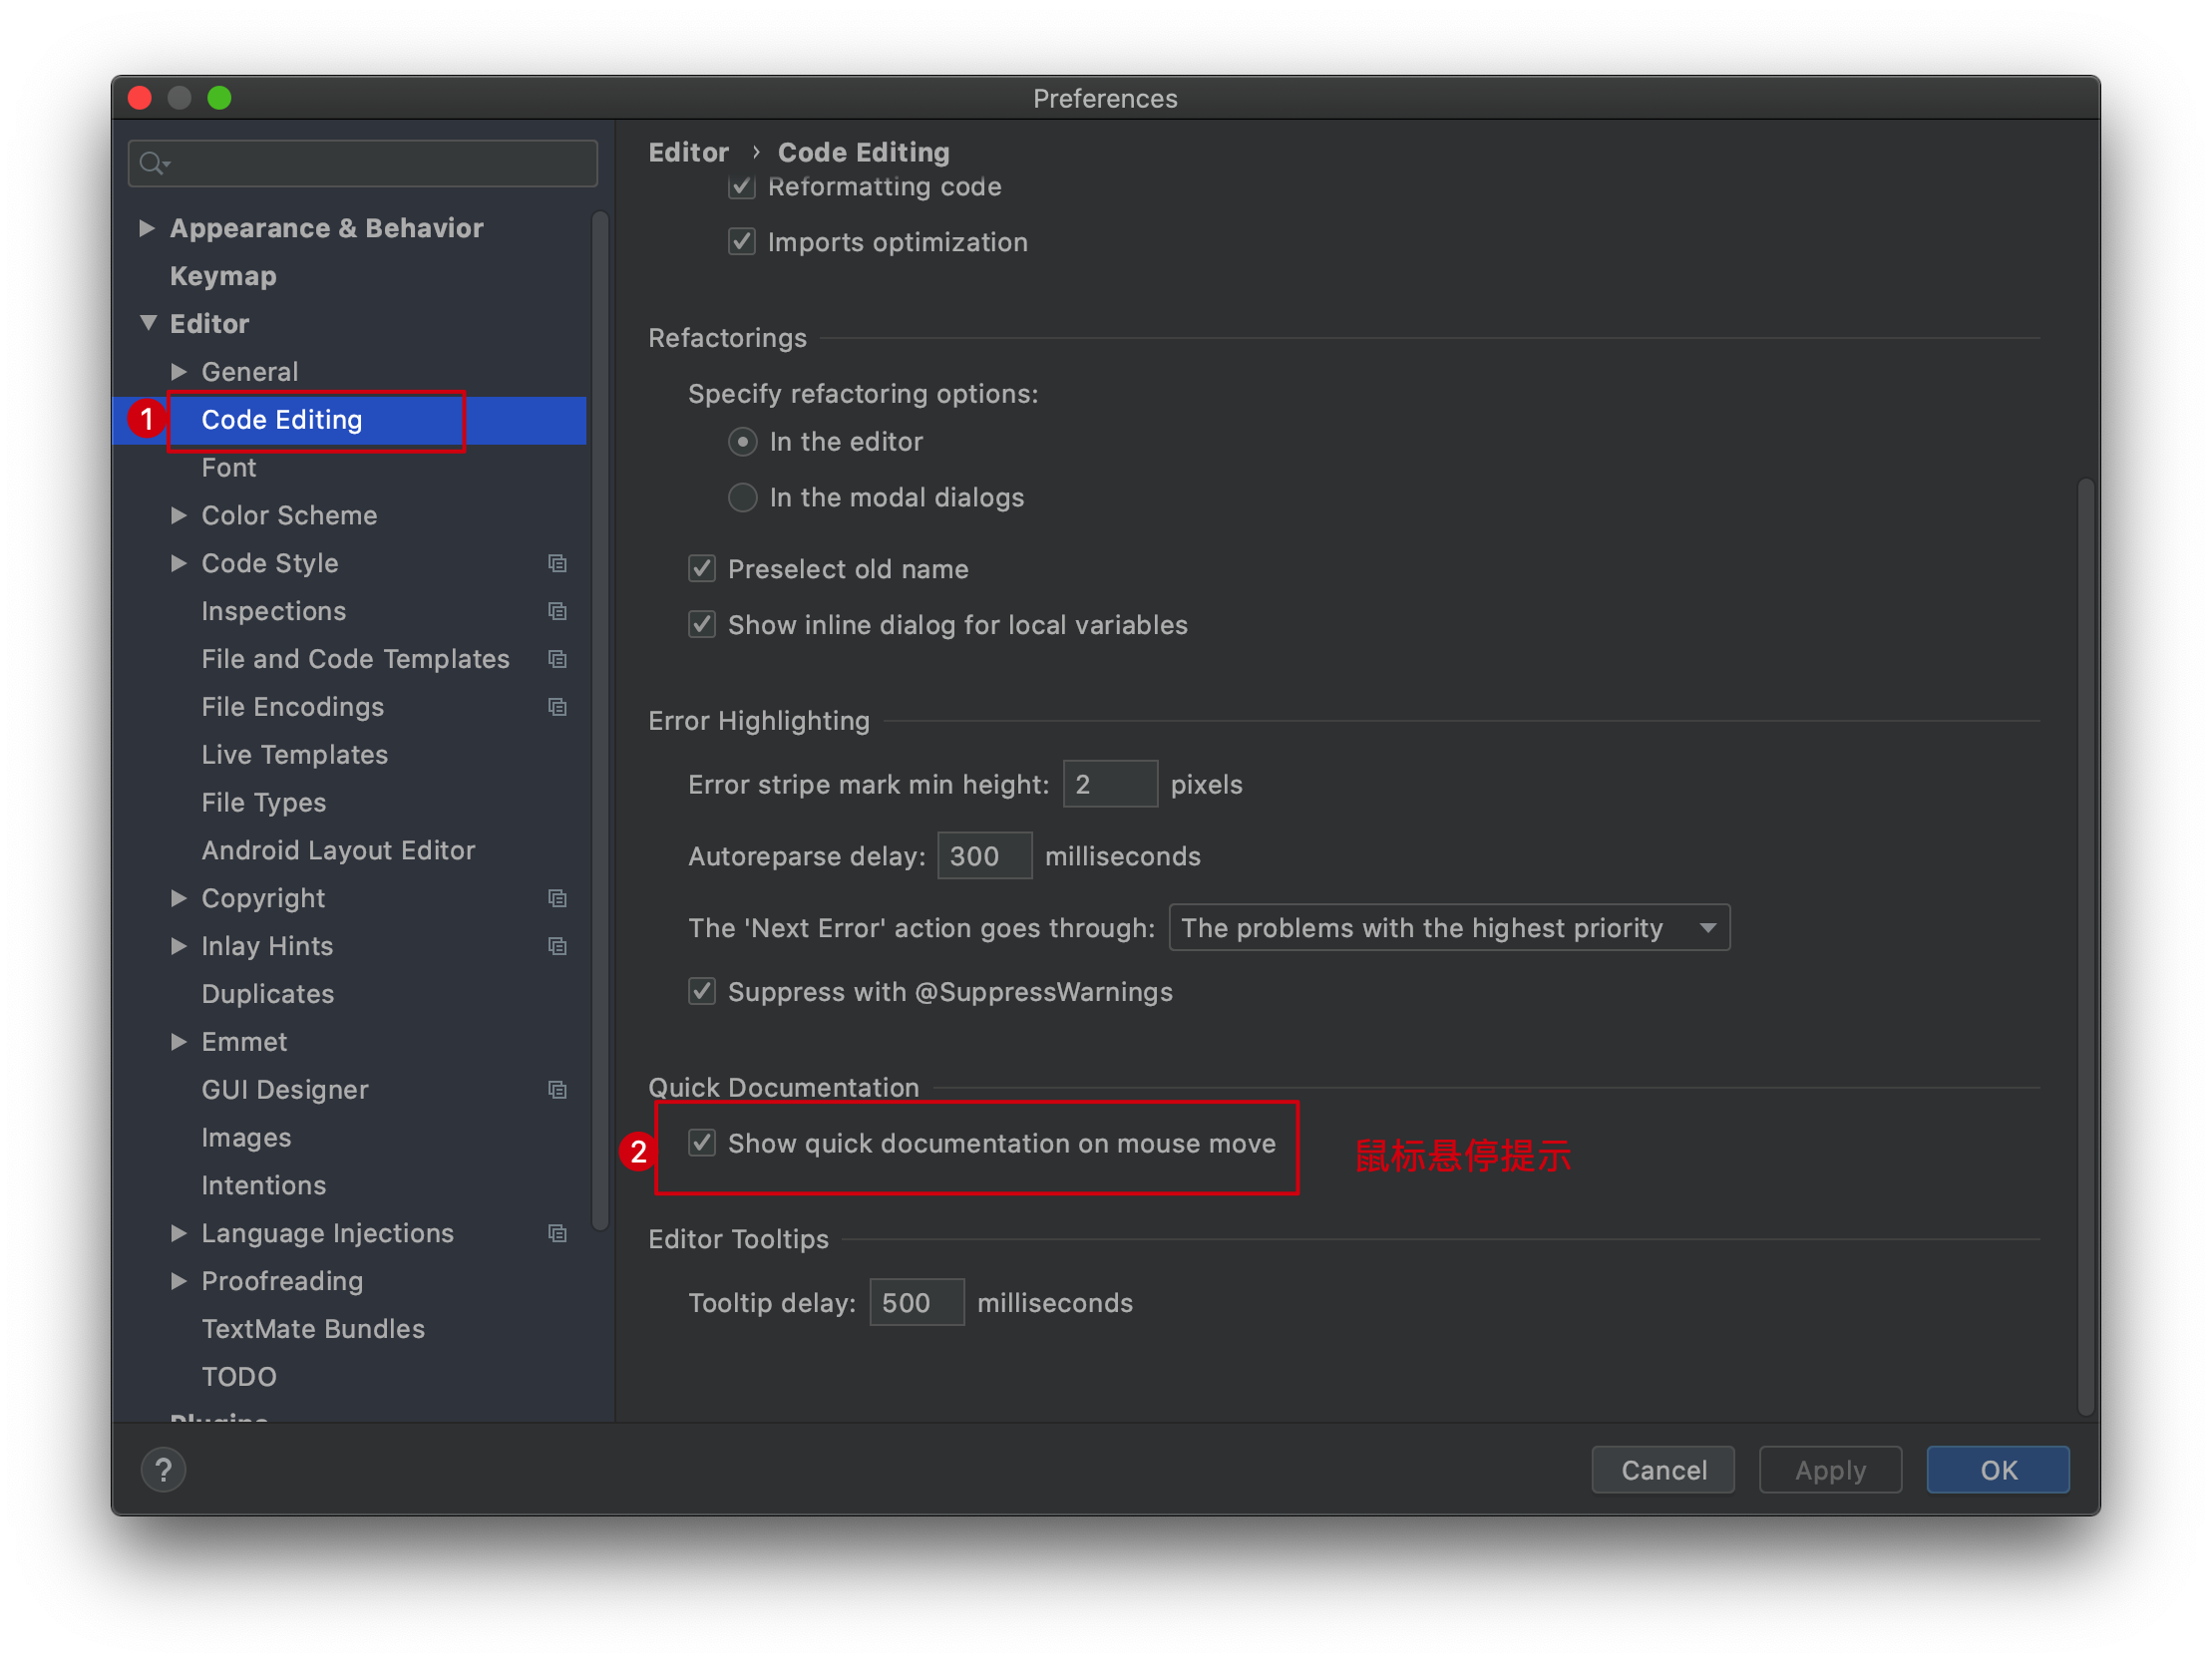Expand Code Style node

[179, 564]
